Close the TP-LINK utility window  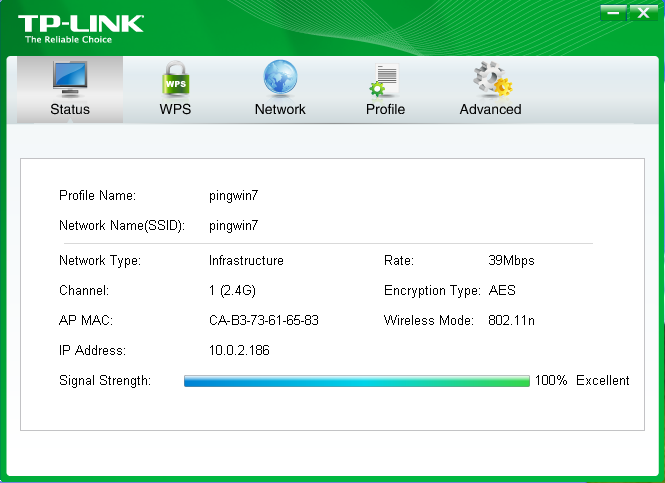643,13
